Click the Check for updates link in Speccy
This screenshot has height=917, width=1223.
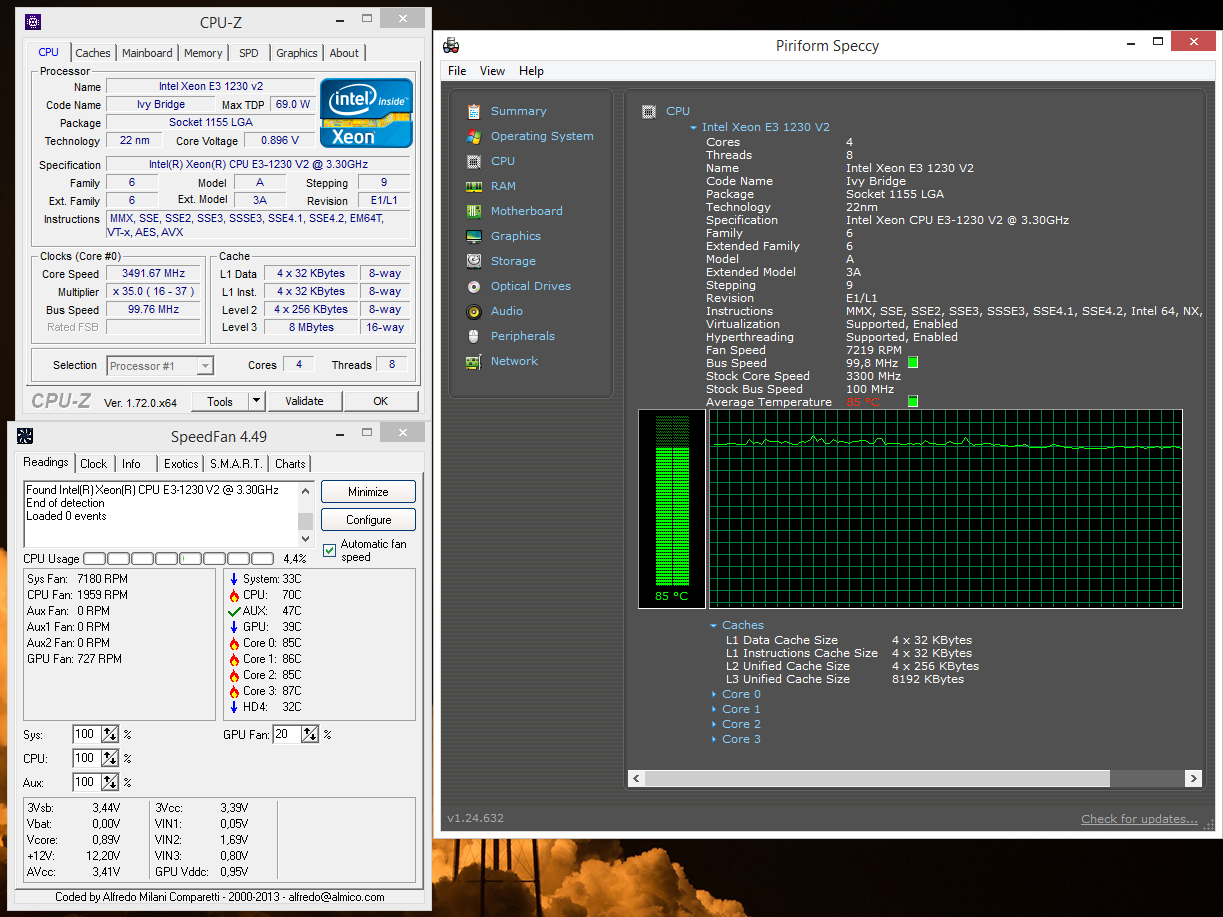(1139, 819)
